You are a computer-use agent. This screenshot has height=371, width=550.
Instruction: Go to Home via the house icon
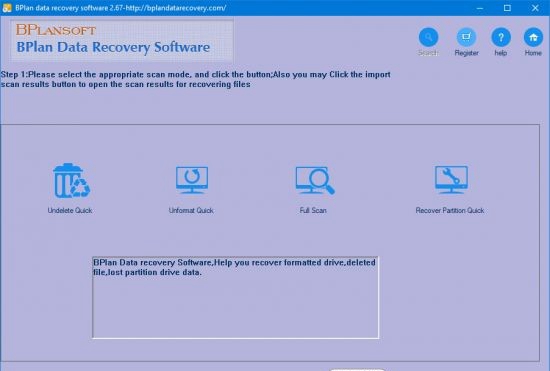533,37
